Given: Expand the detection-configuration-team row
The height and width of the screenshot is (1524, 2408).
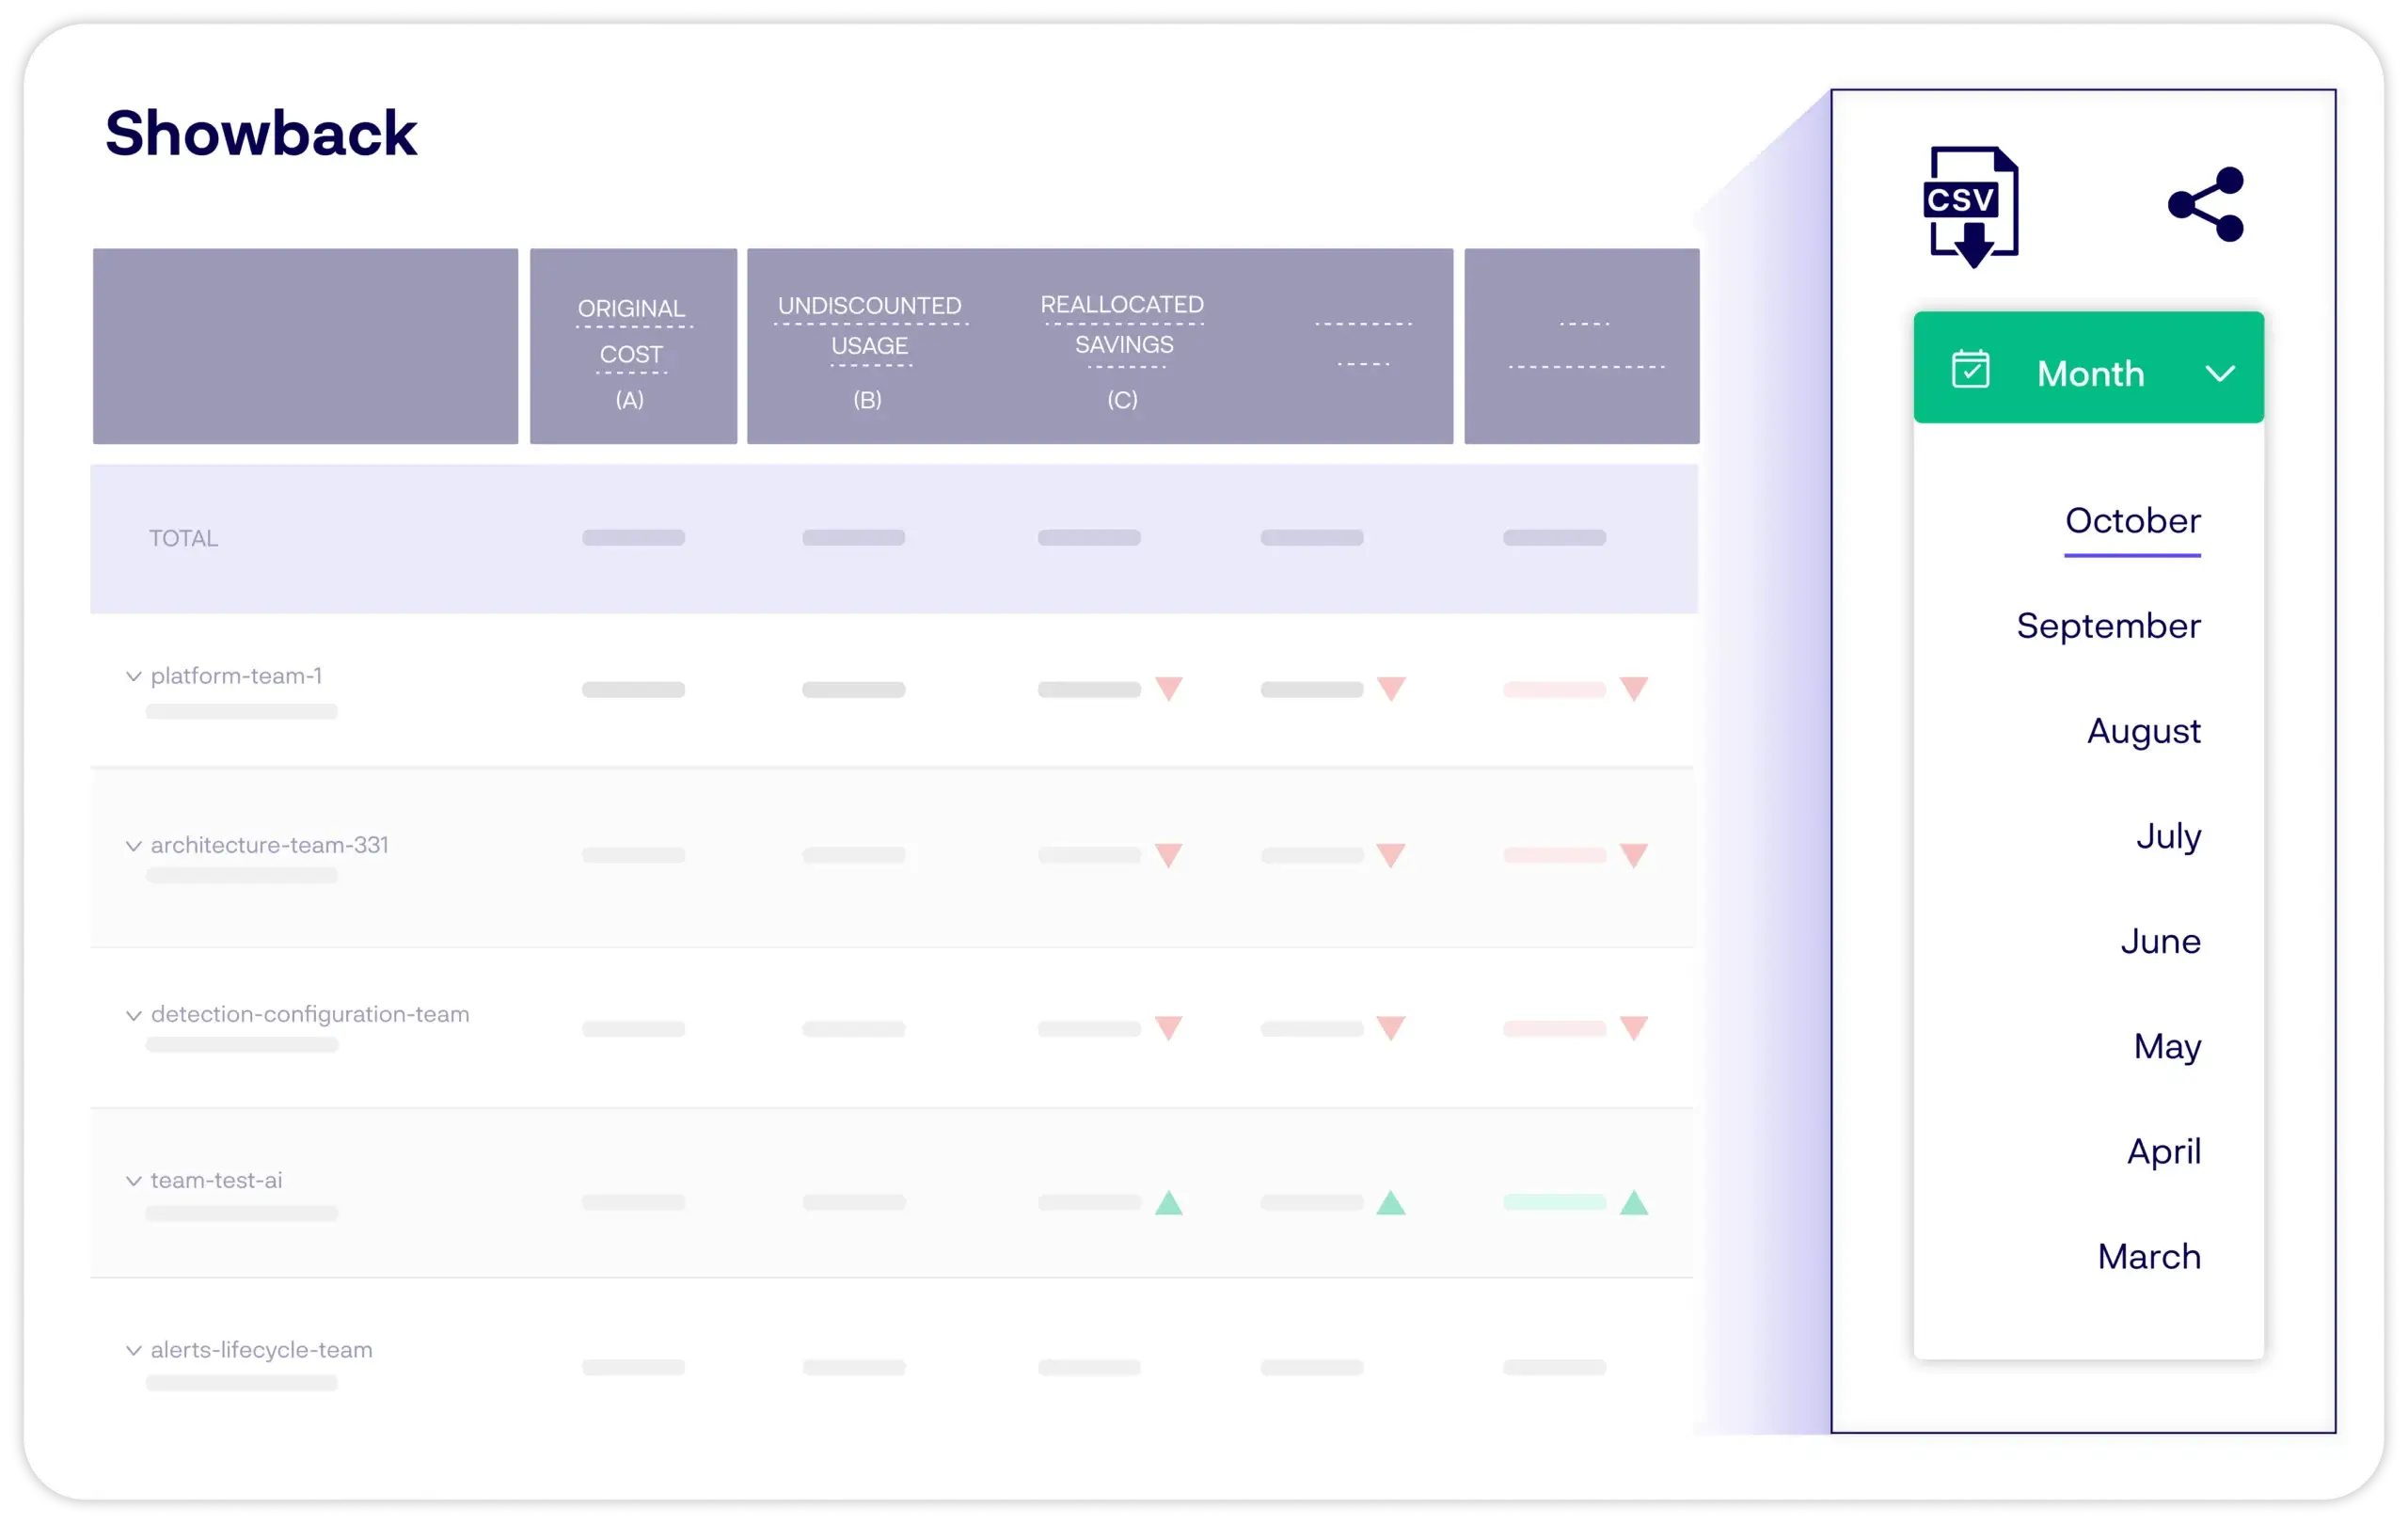Looking at the screenshot, I should click(133, 1015).
